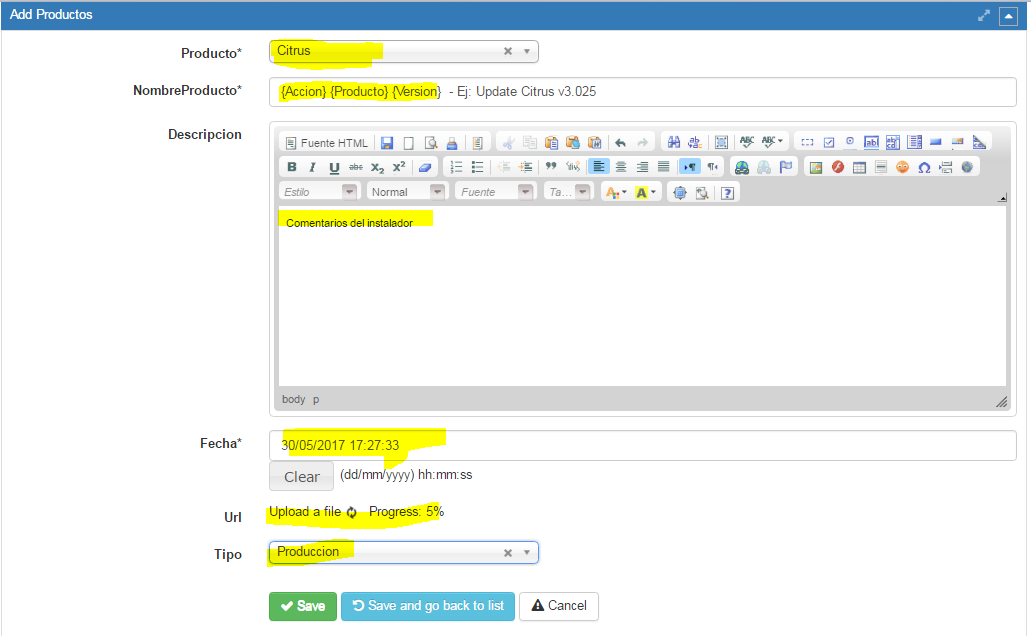Toggle Block Quote formatting
The width and height of the screenshot is (1031, 636).
(x=551, y=167)
